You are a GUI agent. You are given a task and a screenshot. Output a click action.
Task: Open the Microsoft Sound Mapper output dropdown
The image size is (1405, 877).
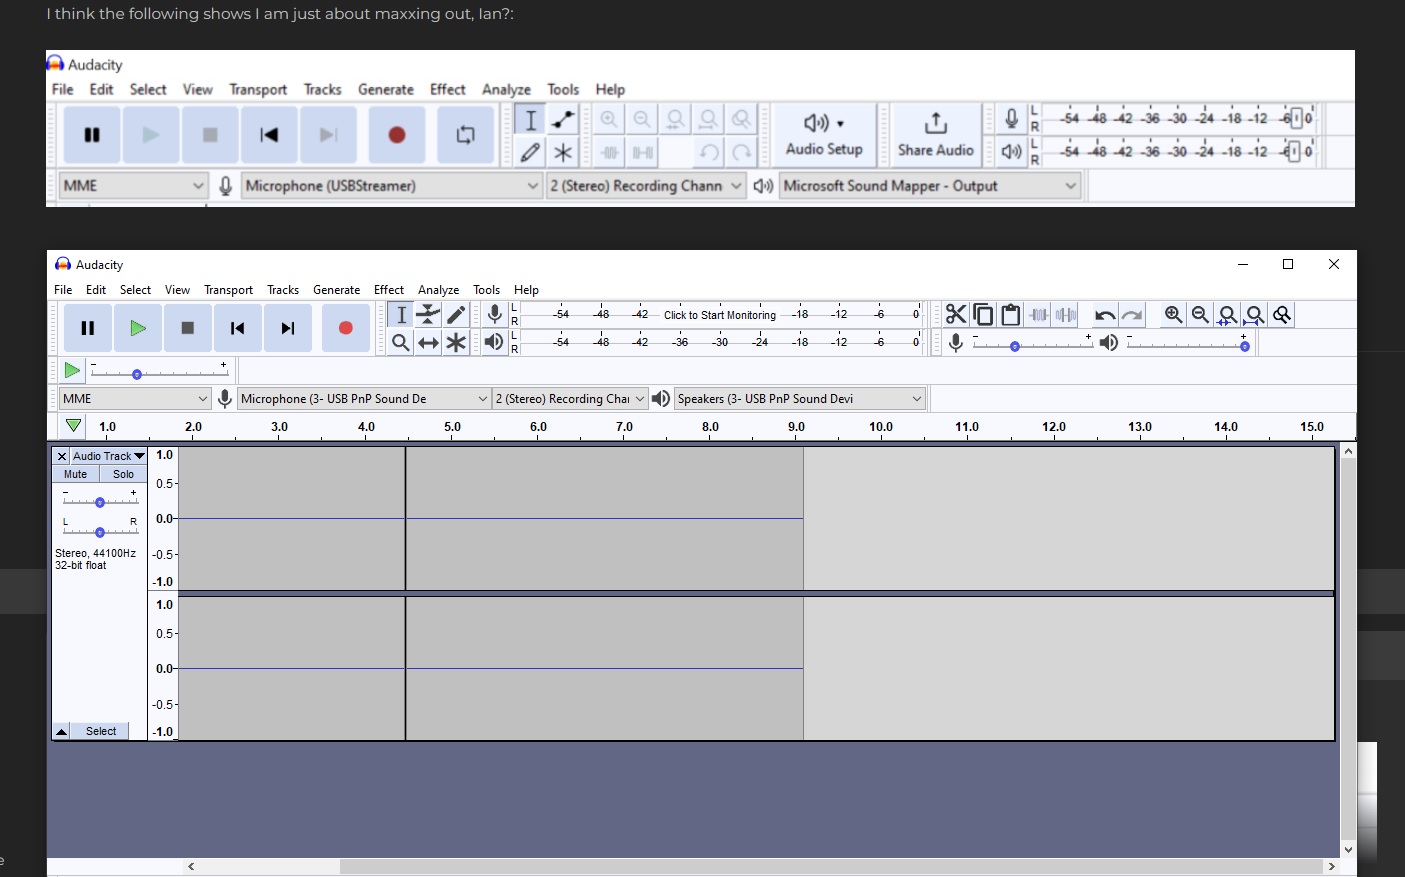(x=930, y=186)
